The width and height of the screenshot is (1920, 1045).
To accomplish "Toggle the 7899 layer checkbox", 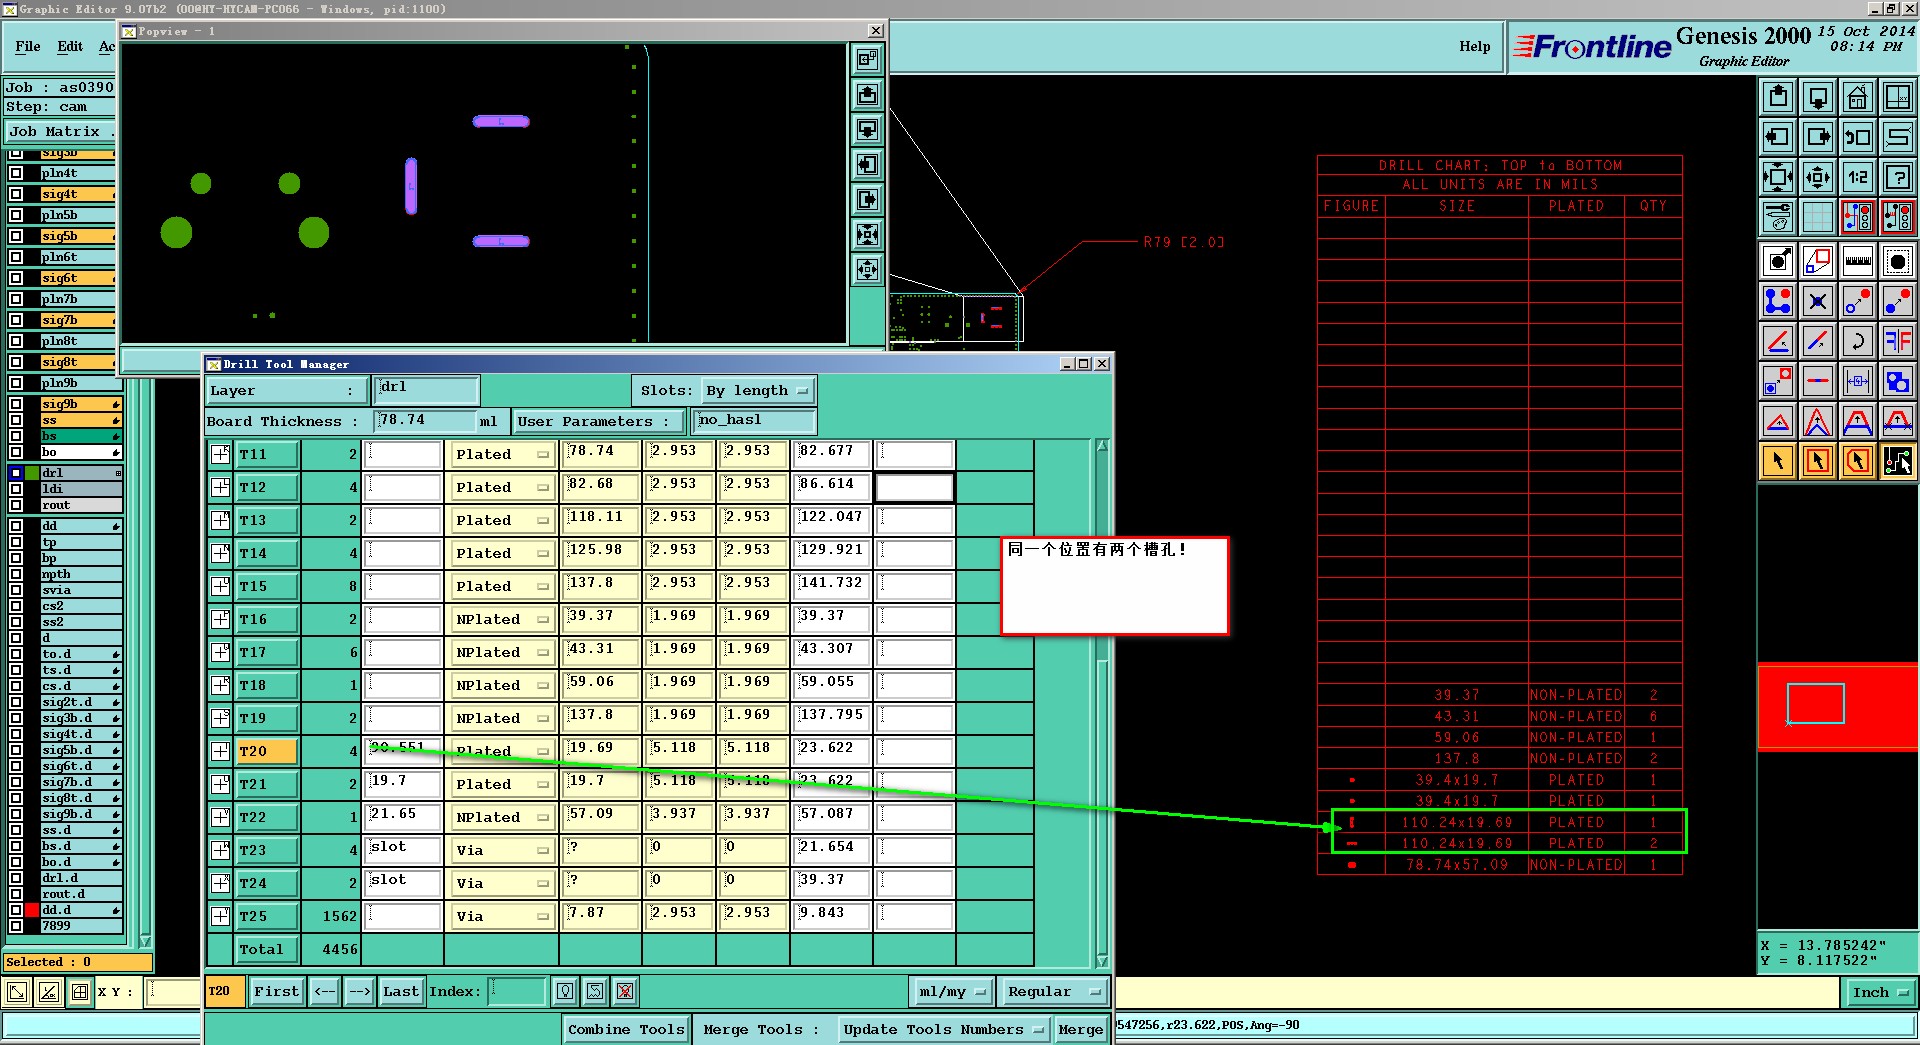I will click(16, 926).
